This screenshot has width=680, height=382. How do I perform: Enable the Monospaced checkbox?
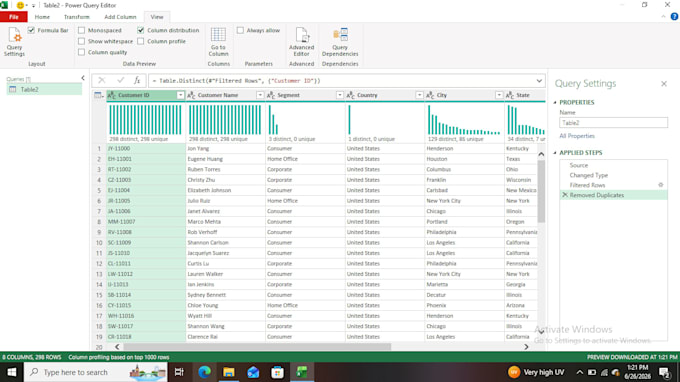pos(82,30)
